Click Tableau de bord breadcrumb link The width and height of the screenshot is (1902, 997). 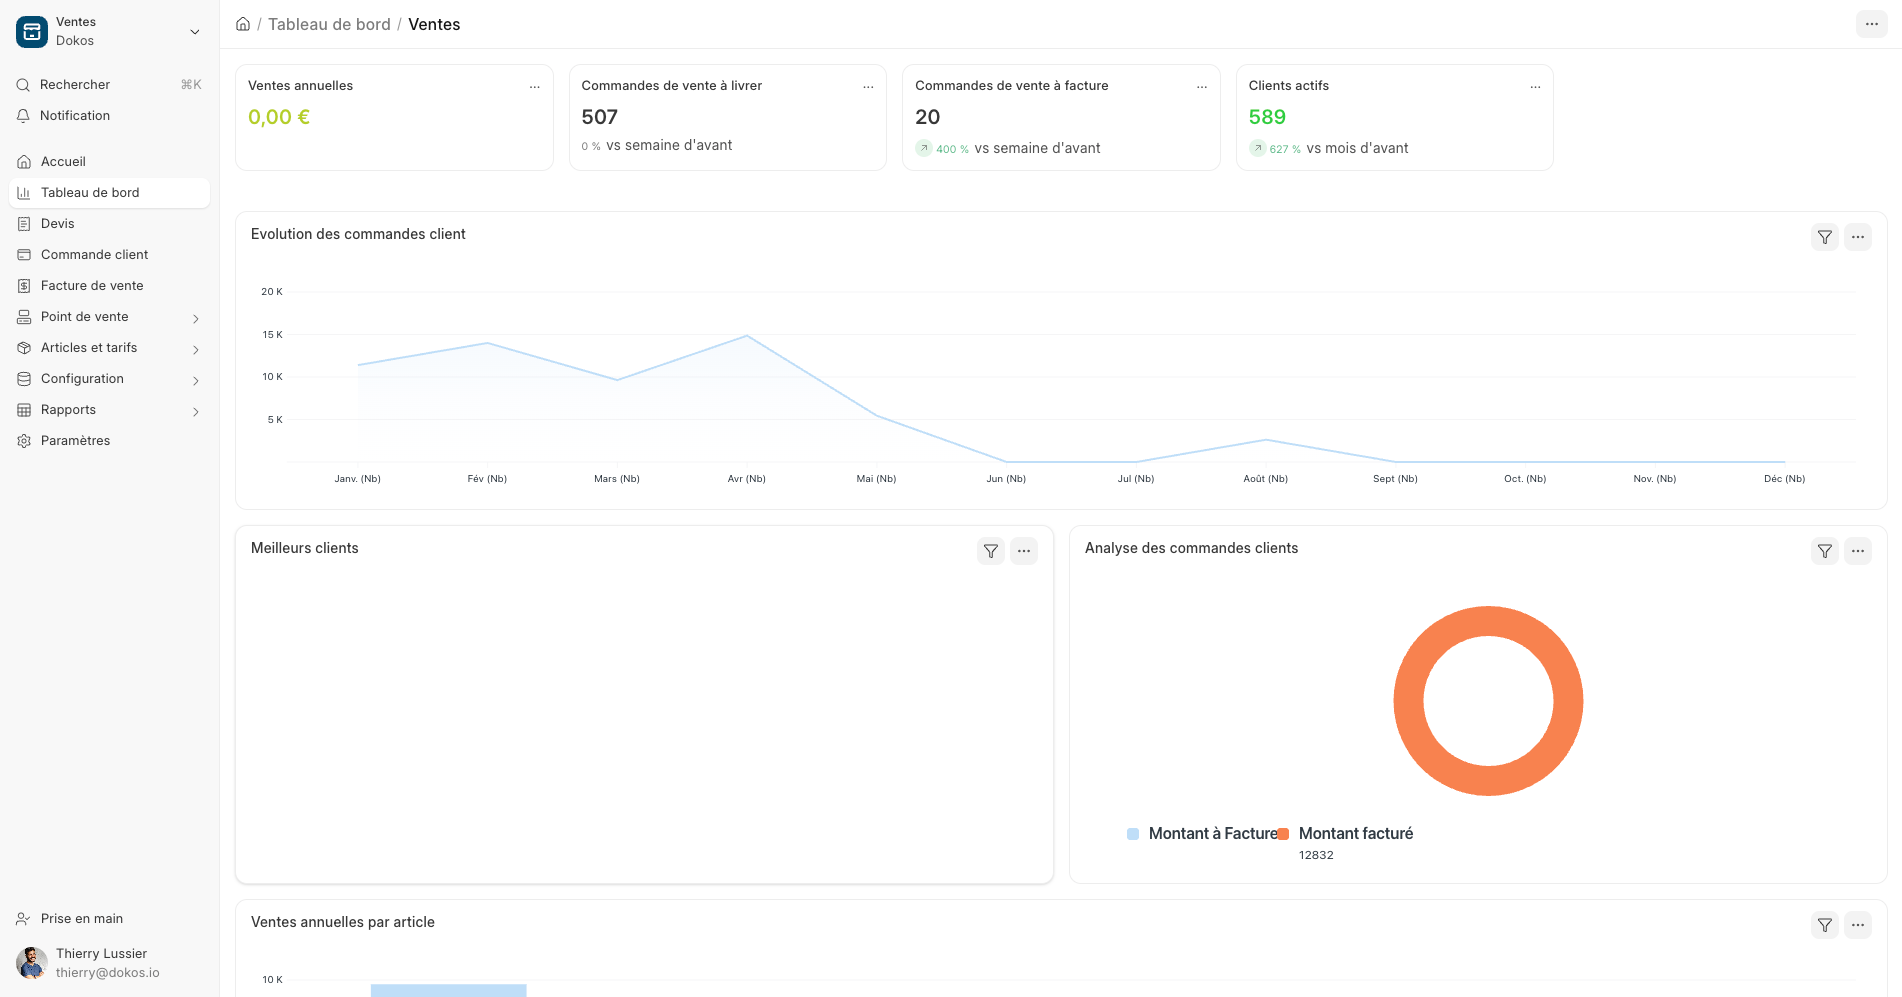329,24
